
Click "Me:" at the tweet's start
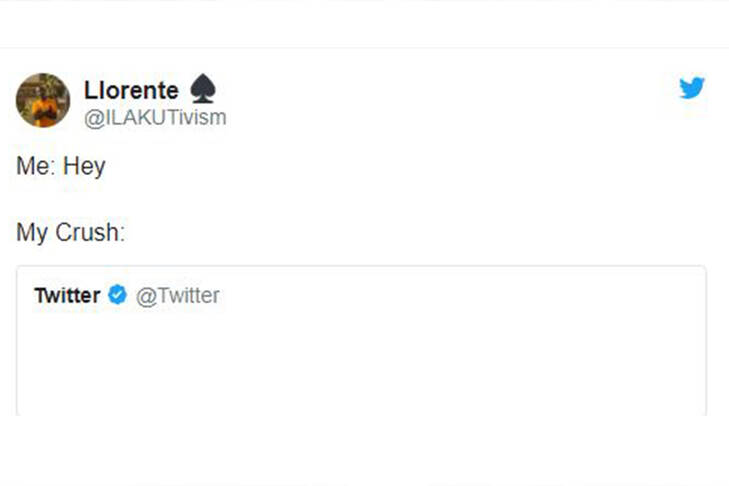click(36, 167)
